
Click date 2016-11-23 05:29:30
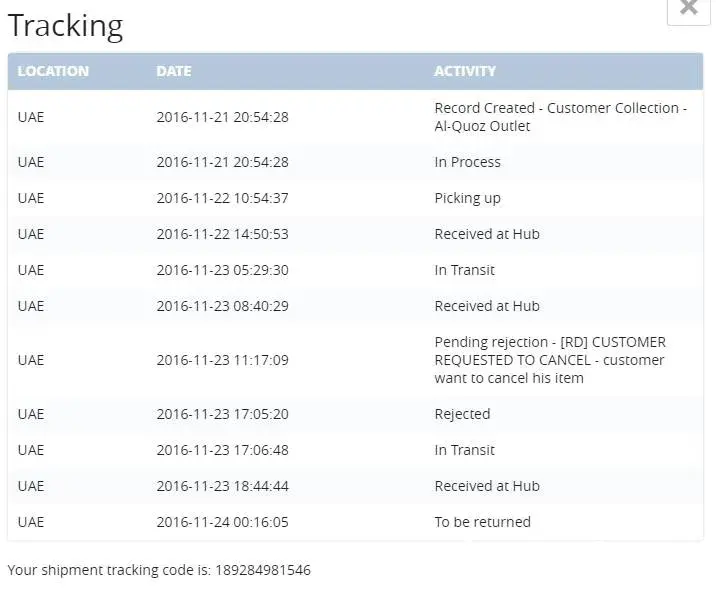(x=222, y=270)
